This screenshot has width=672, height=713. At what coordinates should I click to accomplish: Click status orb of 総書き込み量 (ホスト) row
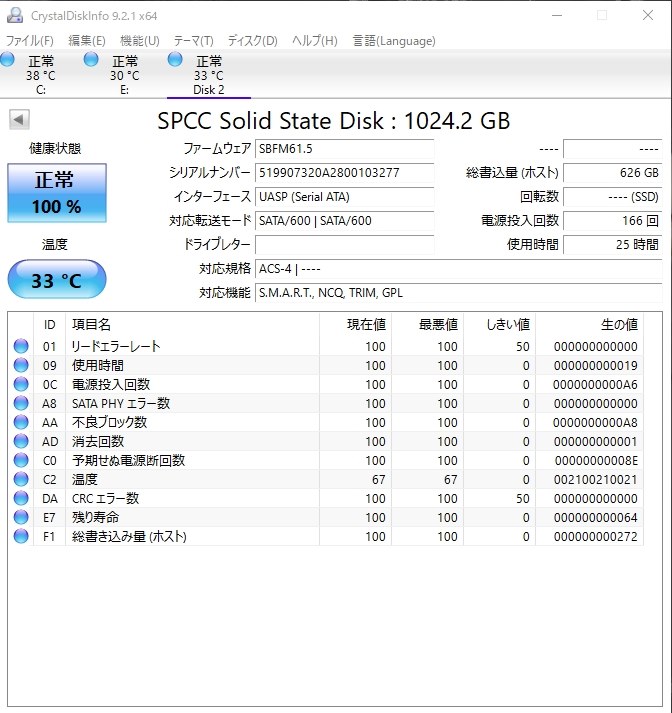tap(21, 536)
